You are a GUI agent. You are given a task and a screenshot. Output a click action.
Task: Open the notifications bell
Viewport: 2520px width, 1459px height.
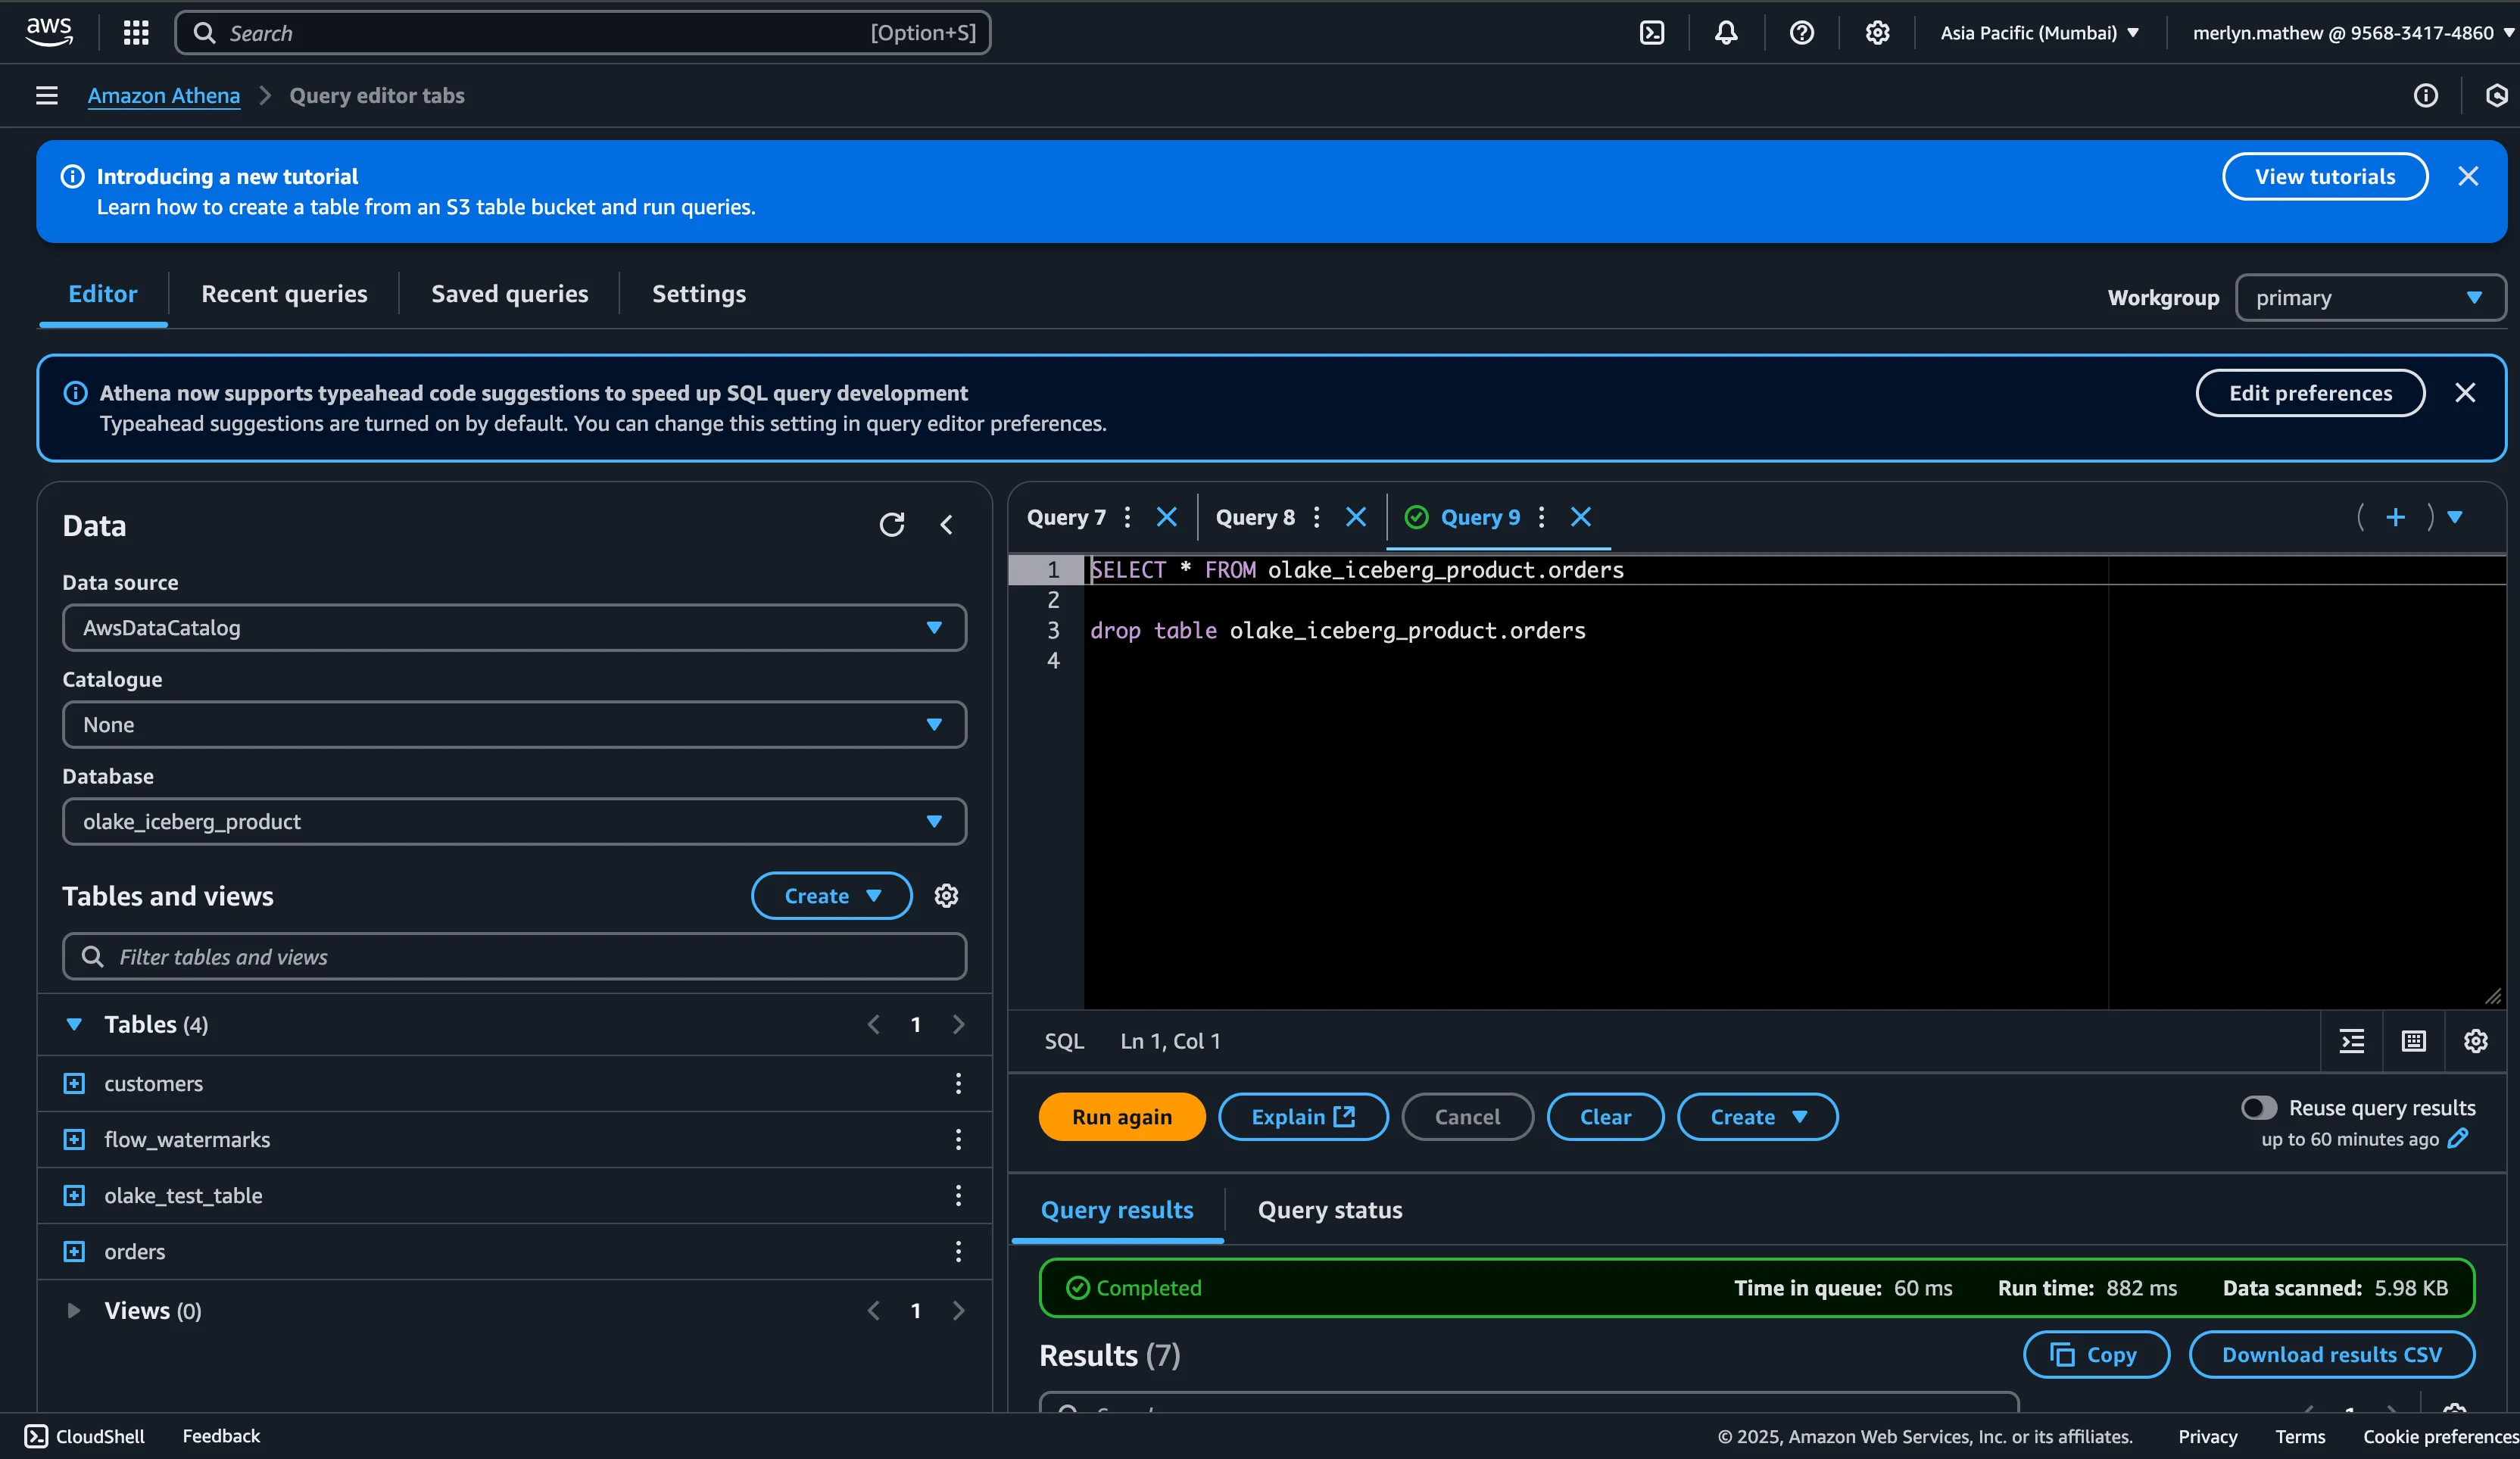(x=1726, y=33)
